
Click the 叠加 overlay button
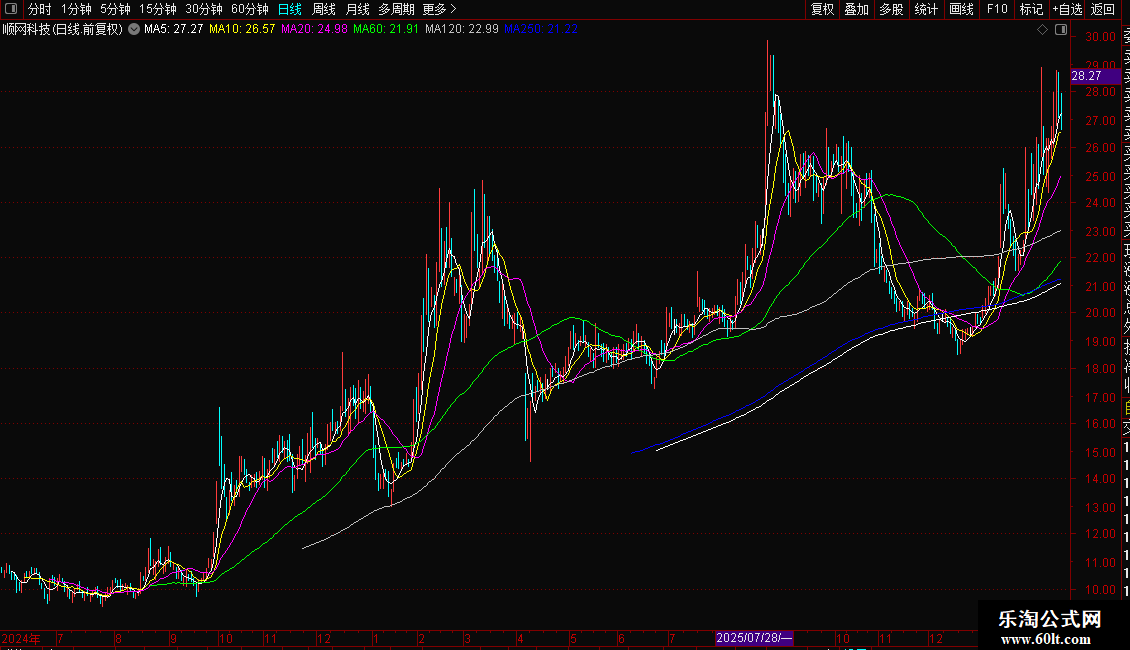pyautogui.click(x=856, y=9)
